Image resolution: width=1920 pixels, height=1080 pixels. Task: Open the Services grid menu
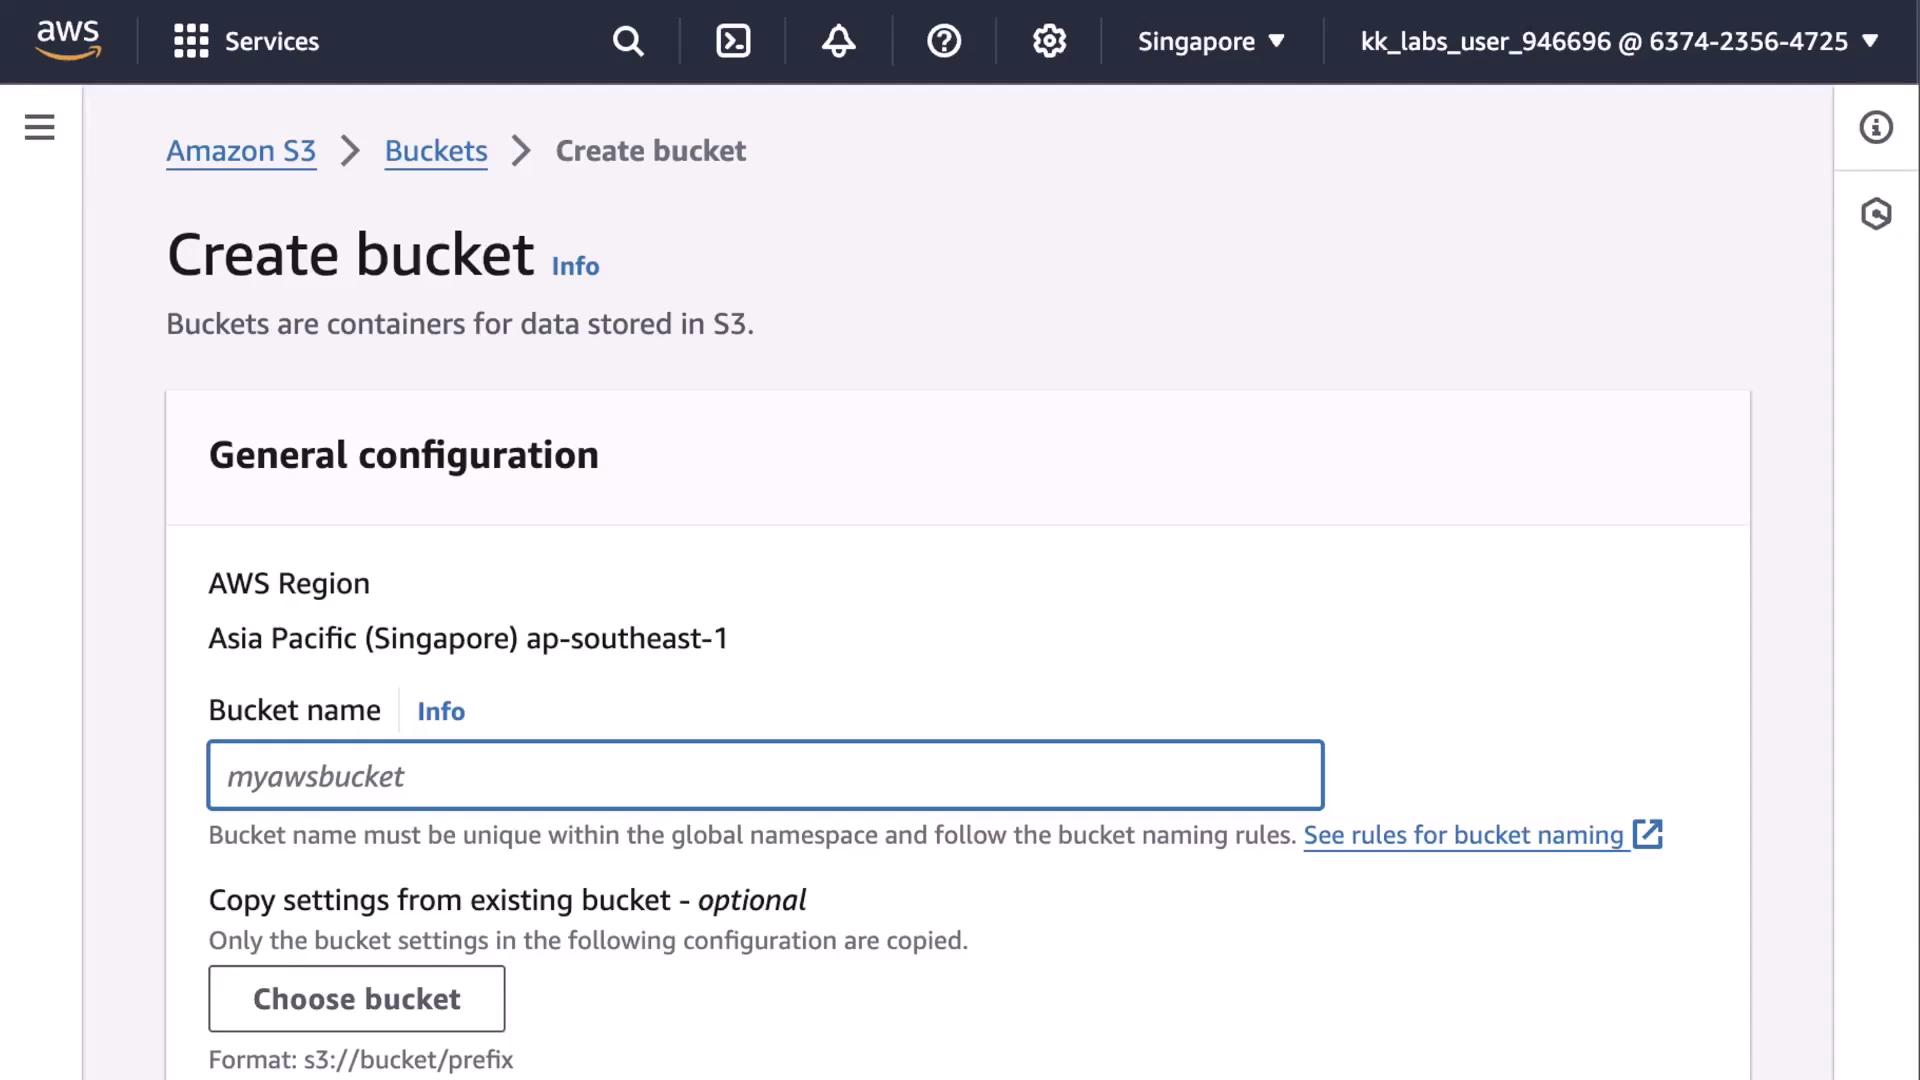click(191, 41)
